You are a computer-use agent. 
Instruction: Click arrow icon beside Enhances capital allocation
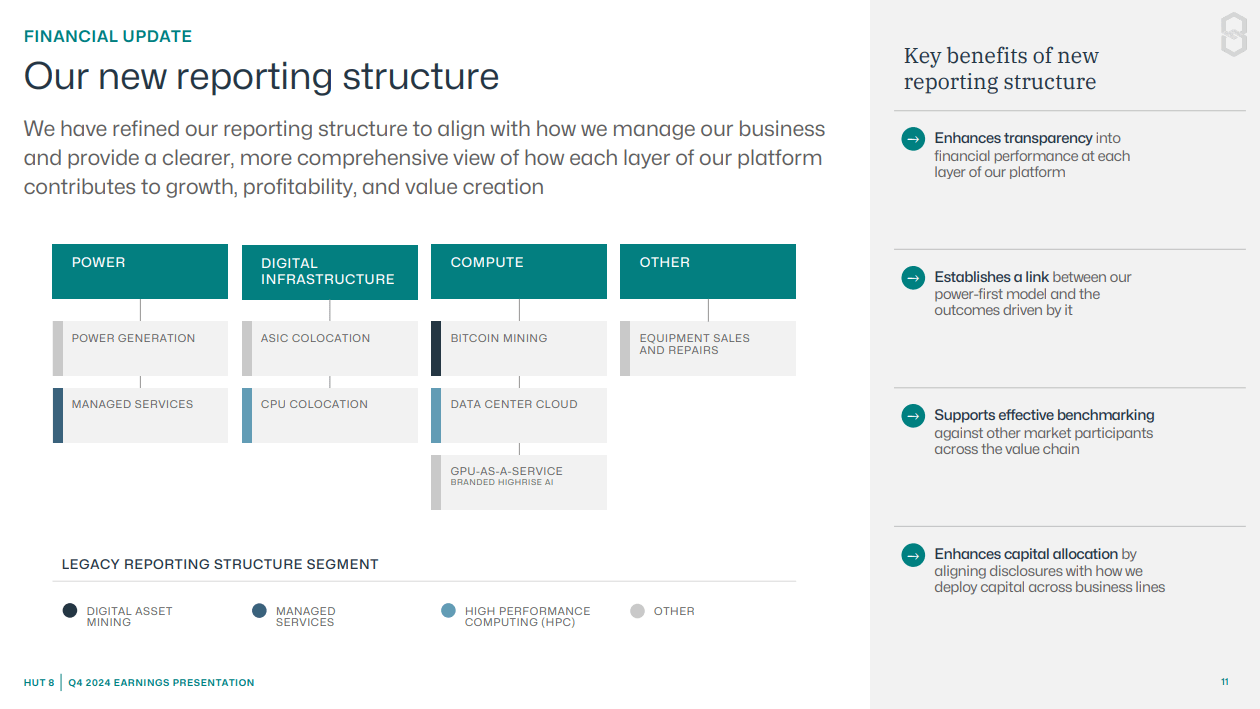click(x=912, y=555)
